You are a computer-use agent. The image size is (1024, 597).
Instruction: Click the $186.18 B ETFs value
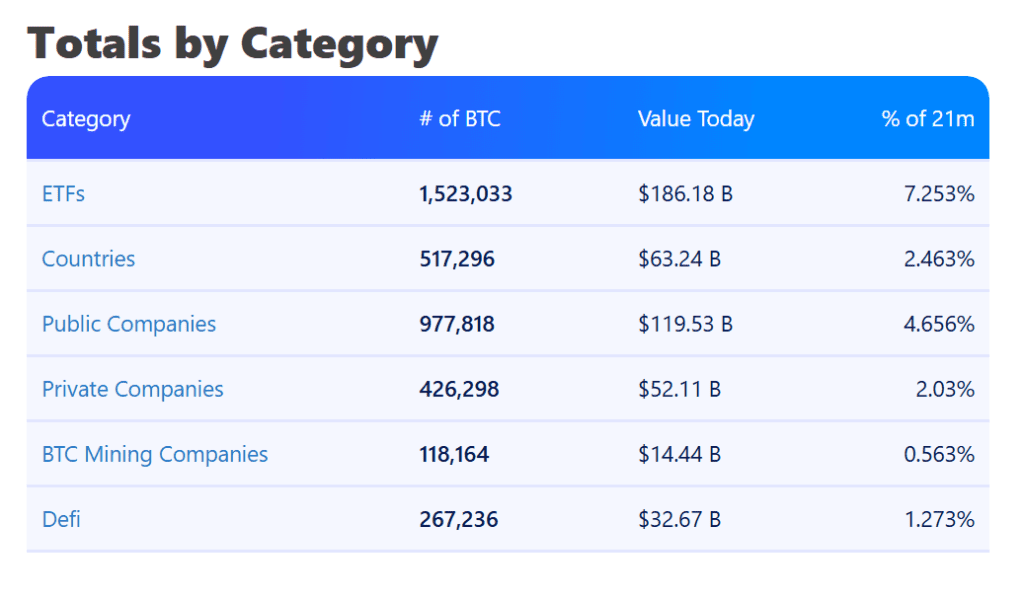pyautogui.click(x=685, y=194)
